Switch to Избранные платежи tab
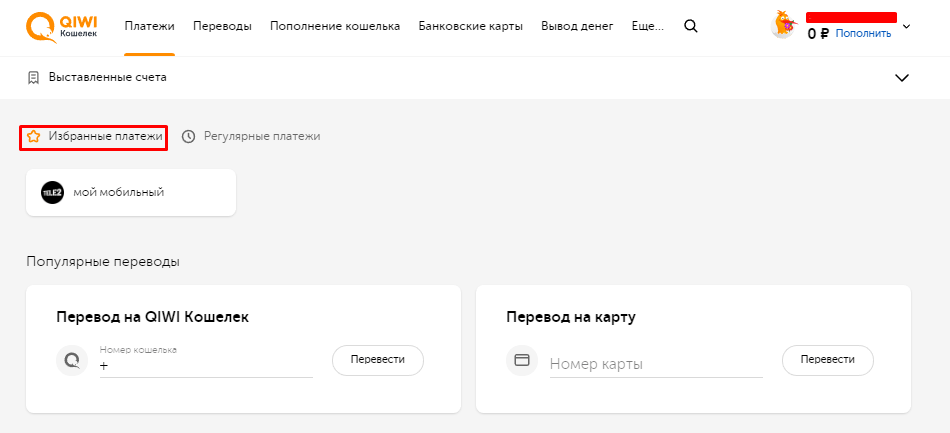The image size is (950, 433). coord(95,137)
